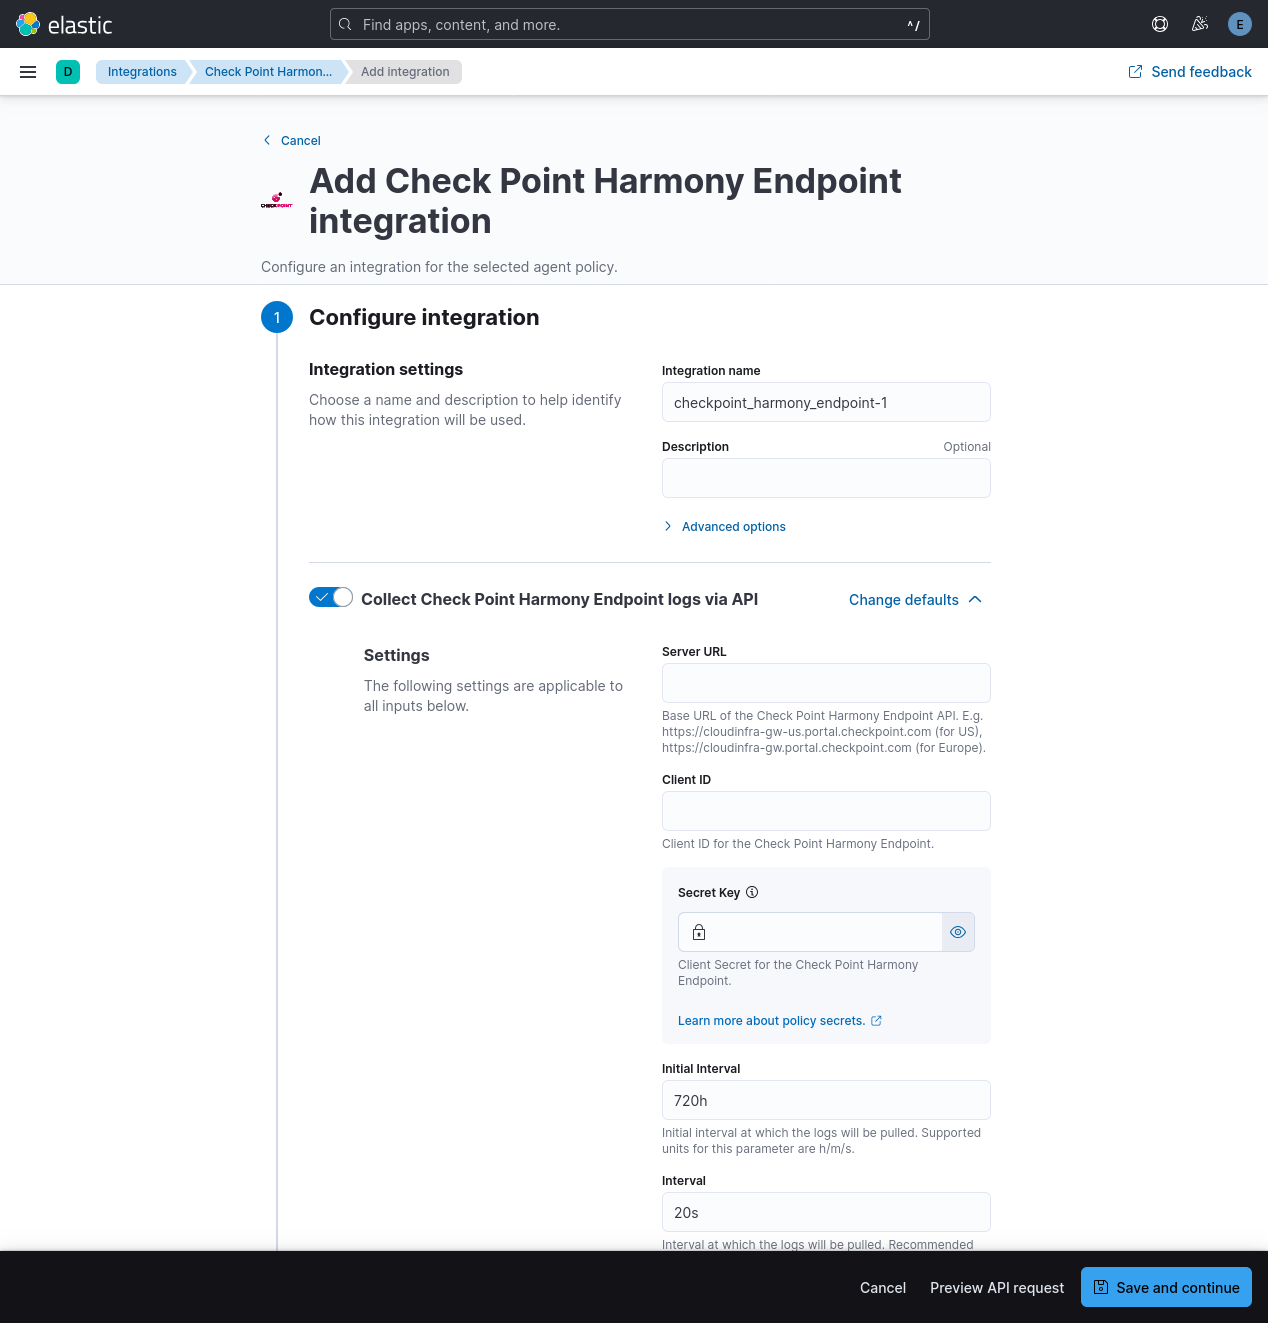Follow the Learn more about policy secrets link

(x=771, y=1020)
